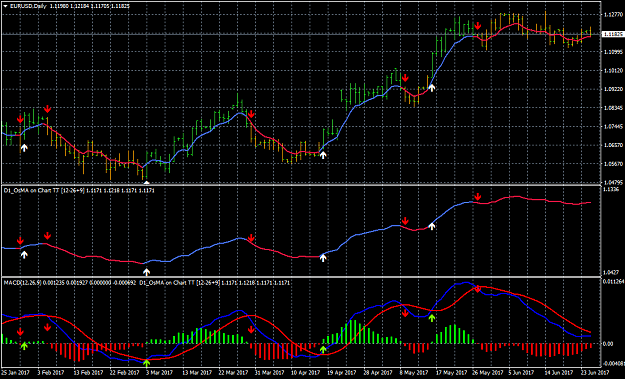
Task: Click the 14 Jun 2017 date label
Action: coord(559,373)
